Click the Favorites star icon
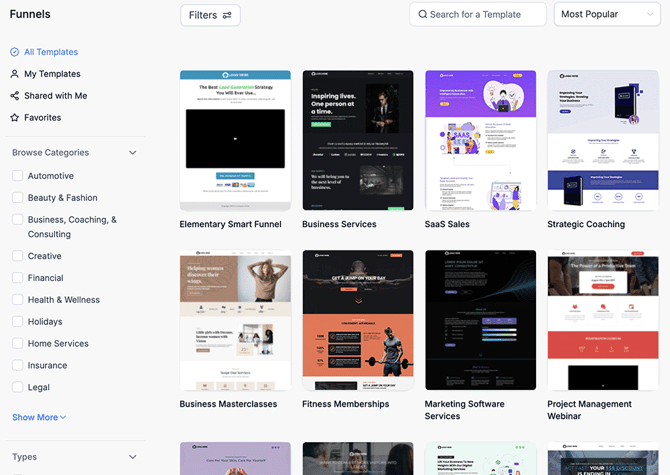670x475 pixels. pos(15,117)
